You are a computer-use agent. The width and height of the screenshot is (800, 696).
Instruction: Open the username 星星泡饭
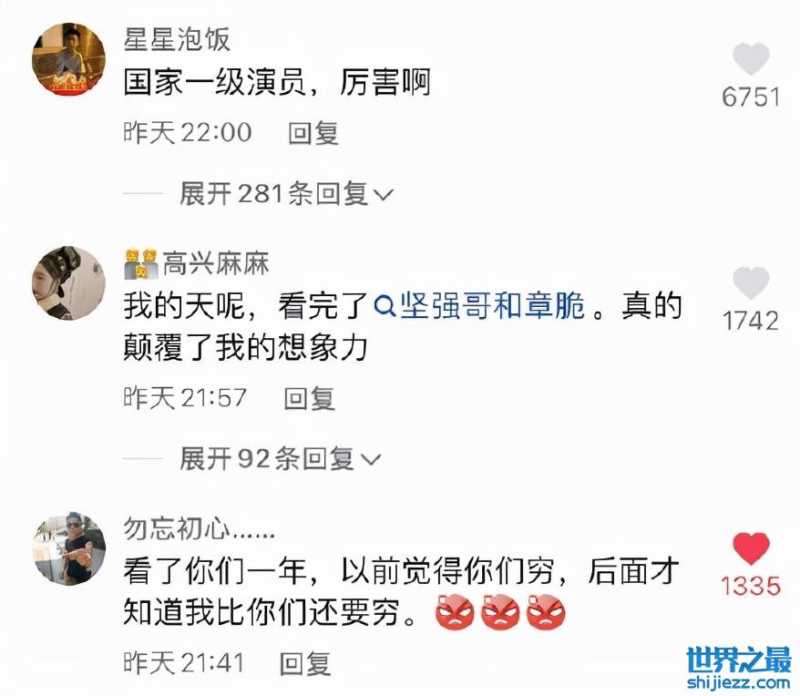coord(177,39)
